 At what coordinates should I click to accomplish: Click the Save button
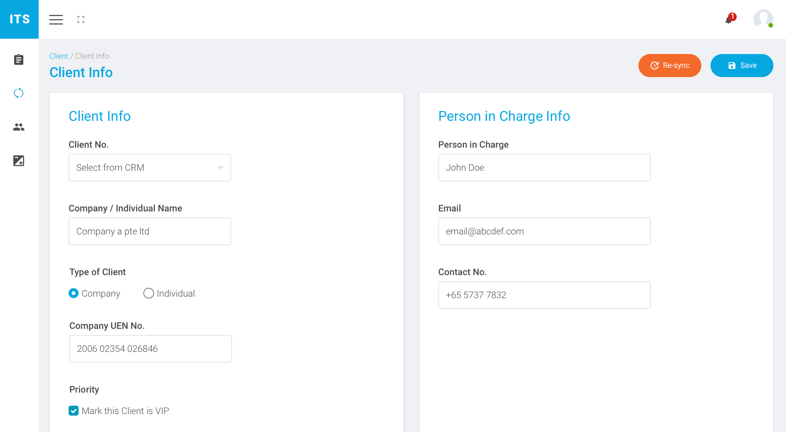tap(741, 66)
